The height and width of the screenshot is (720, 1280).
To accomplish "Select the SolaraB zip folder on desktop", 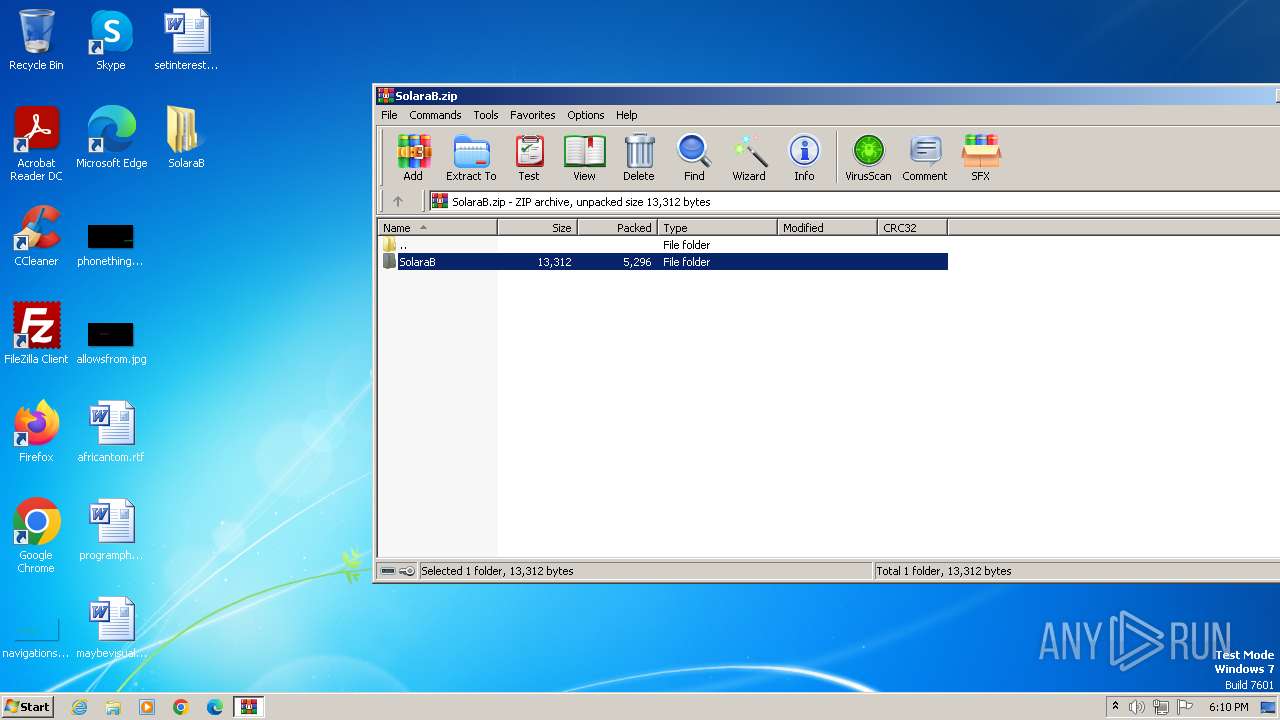I will [x=186, y=138].
